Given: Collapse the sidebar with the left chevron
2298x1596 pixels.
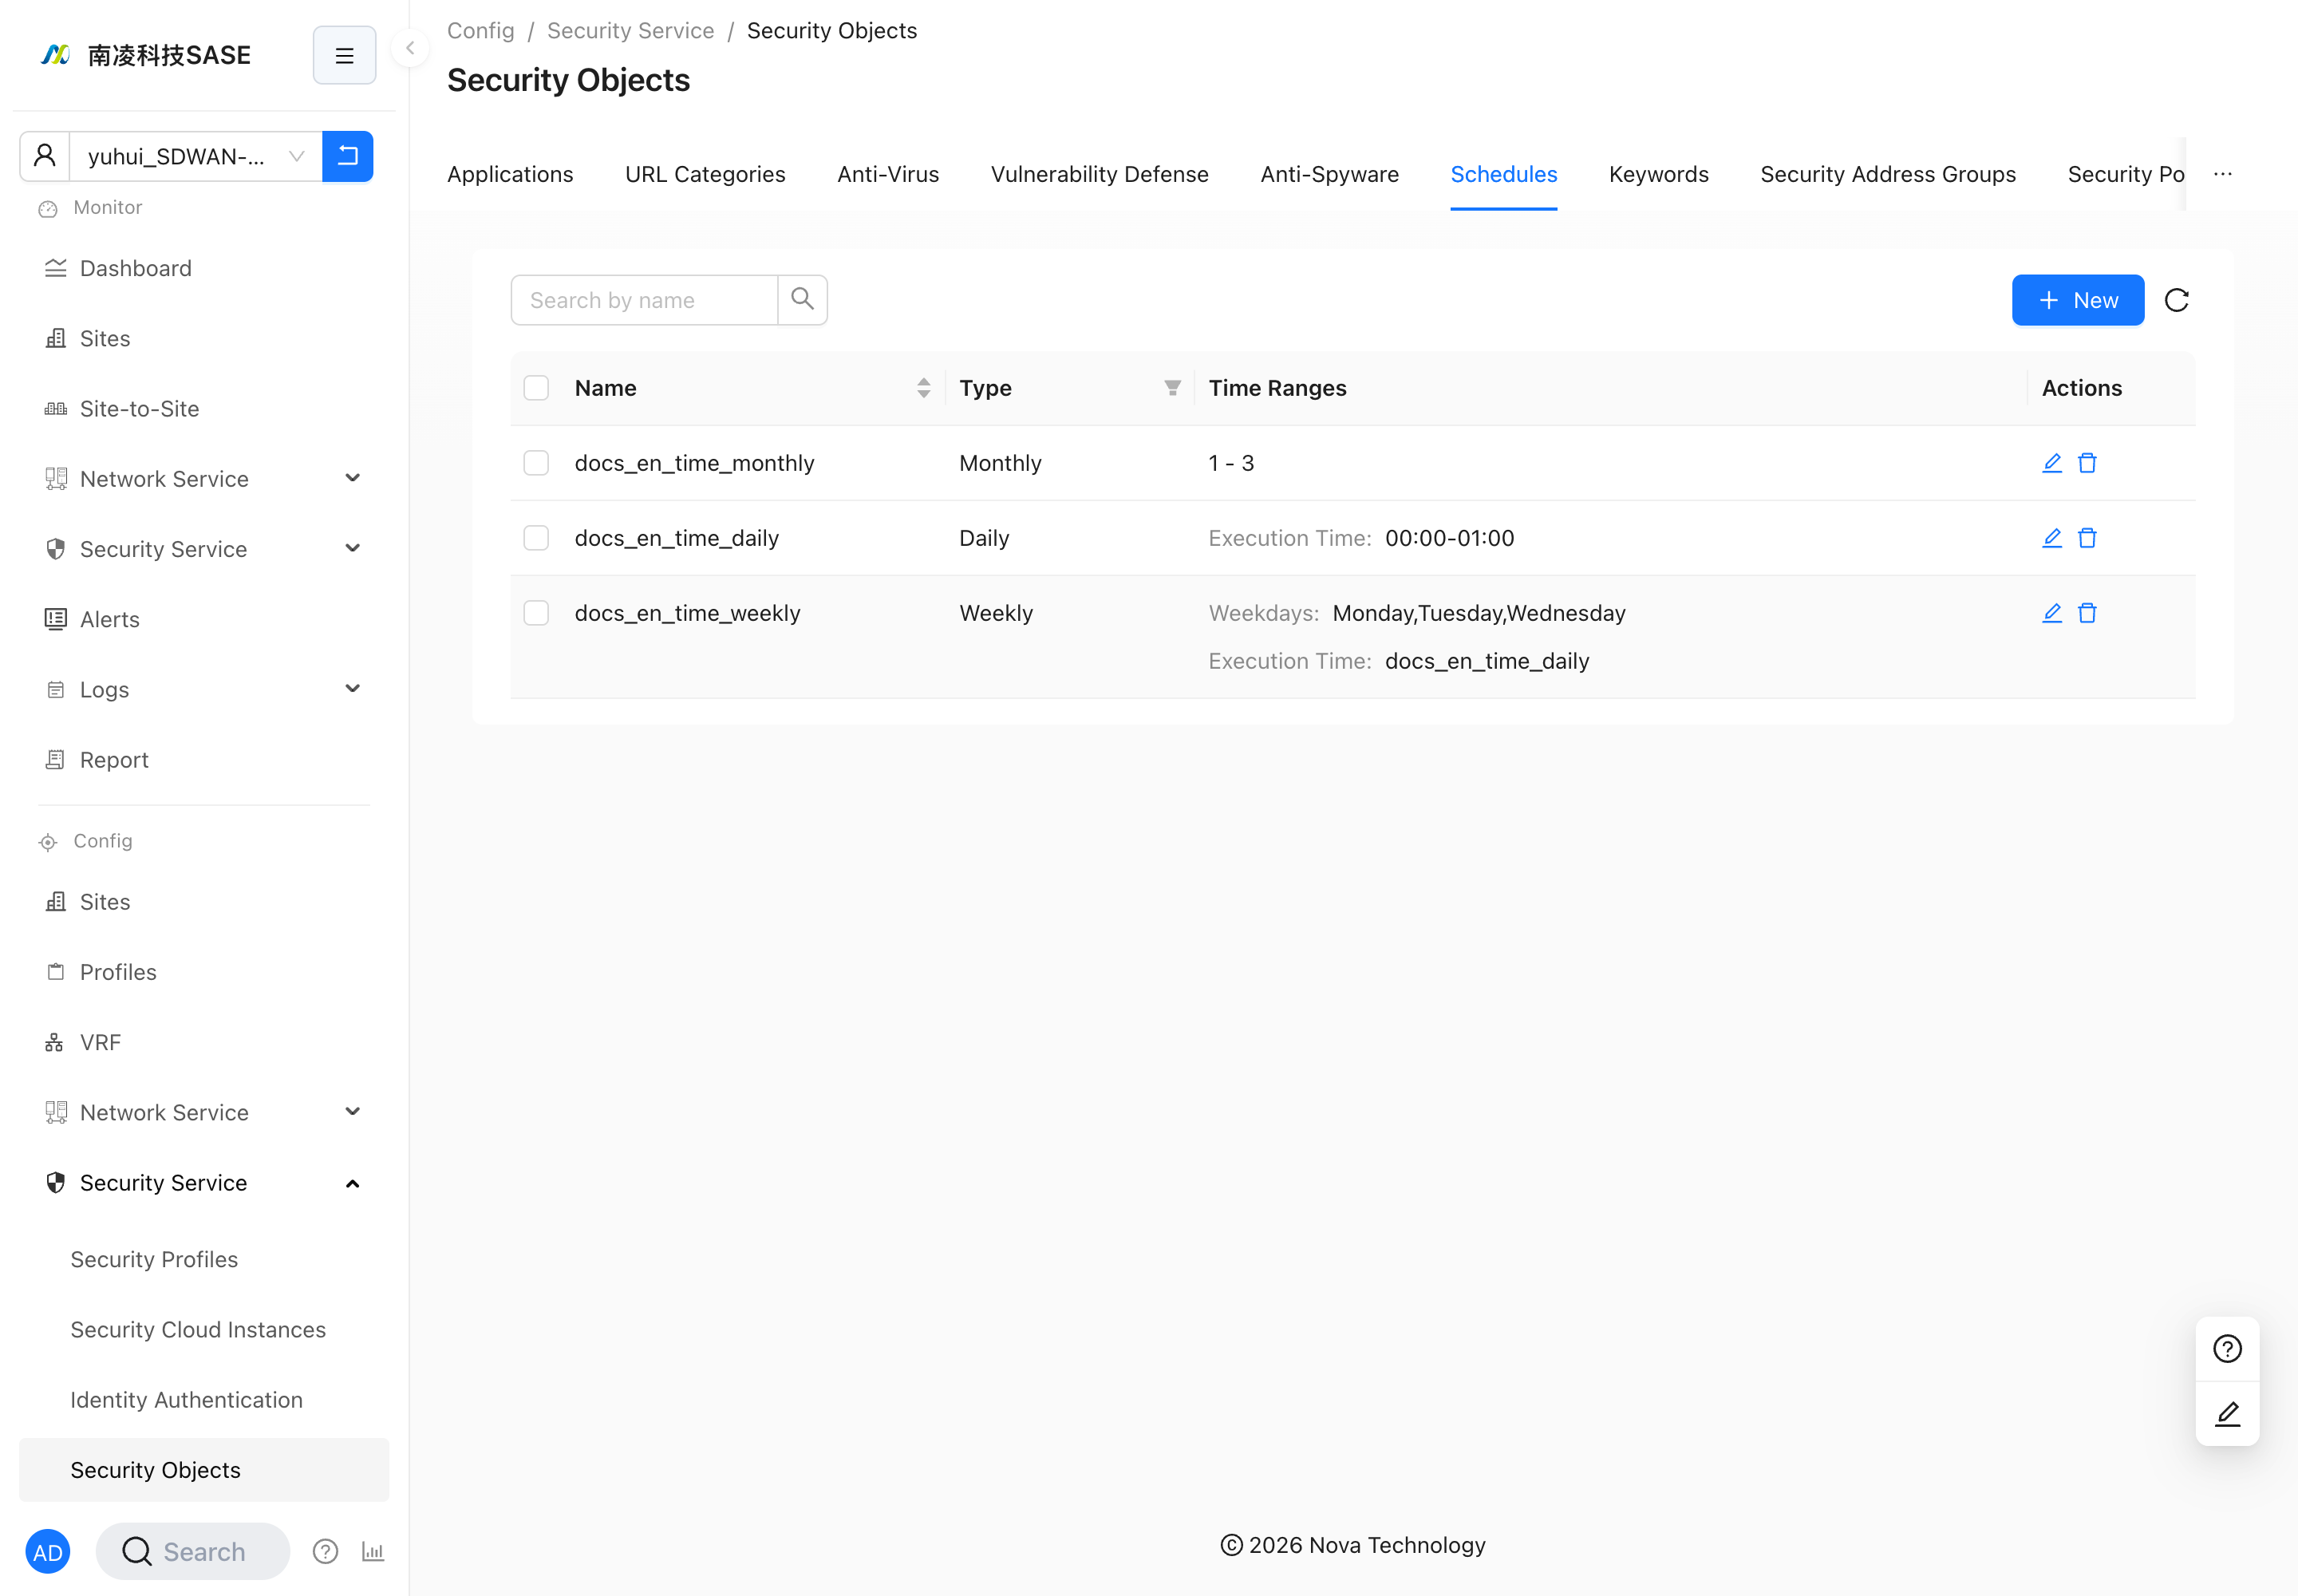Looking at the screenshot, I should (410, 48).
